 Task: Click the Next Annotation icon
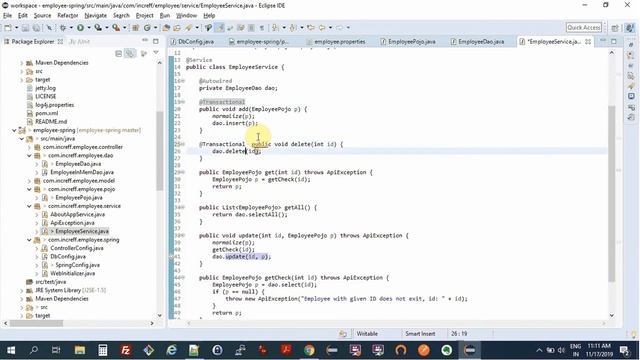coord(276,28)
